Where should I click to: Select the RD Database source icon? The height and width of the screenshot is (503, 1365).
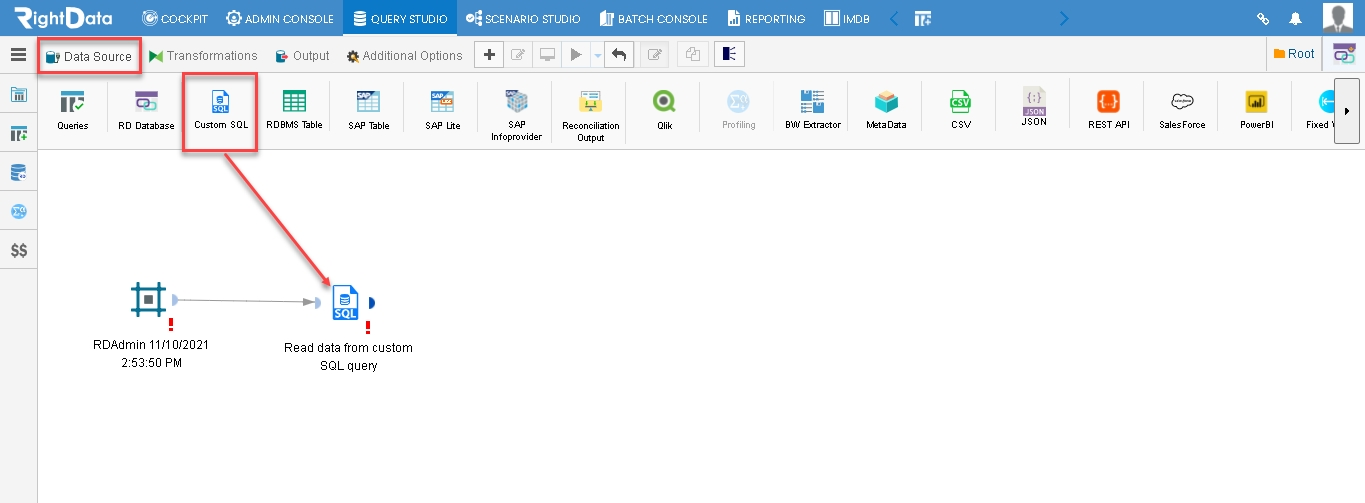pos(146,110)
